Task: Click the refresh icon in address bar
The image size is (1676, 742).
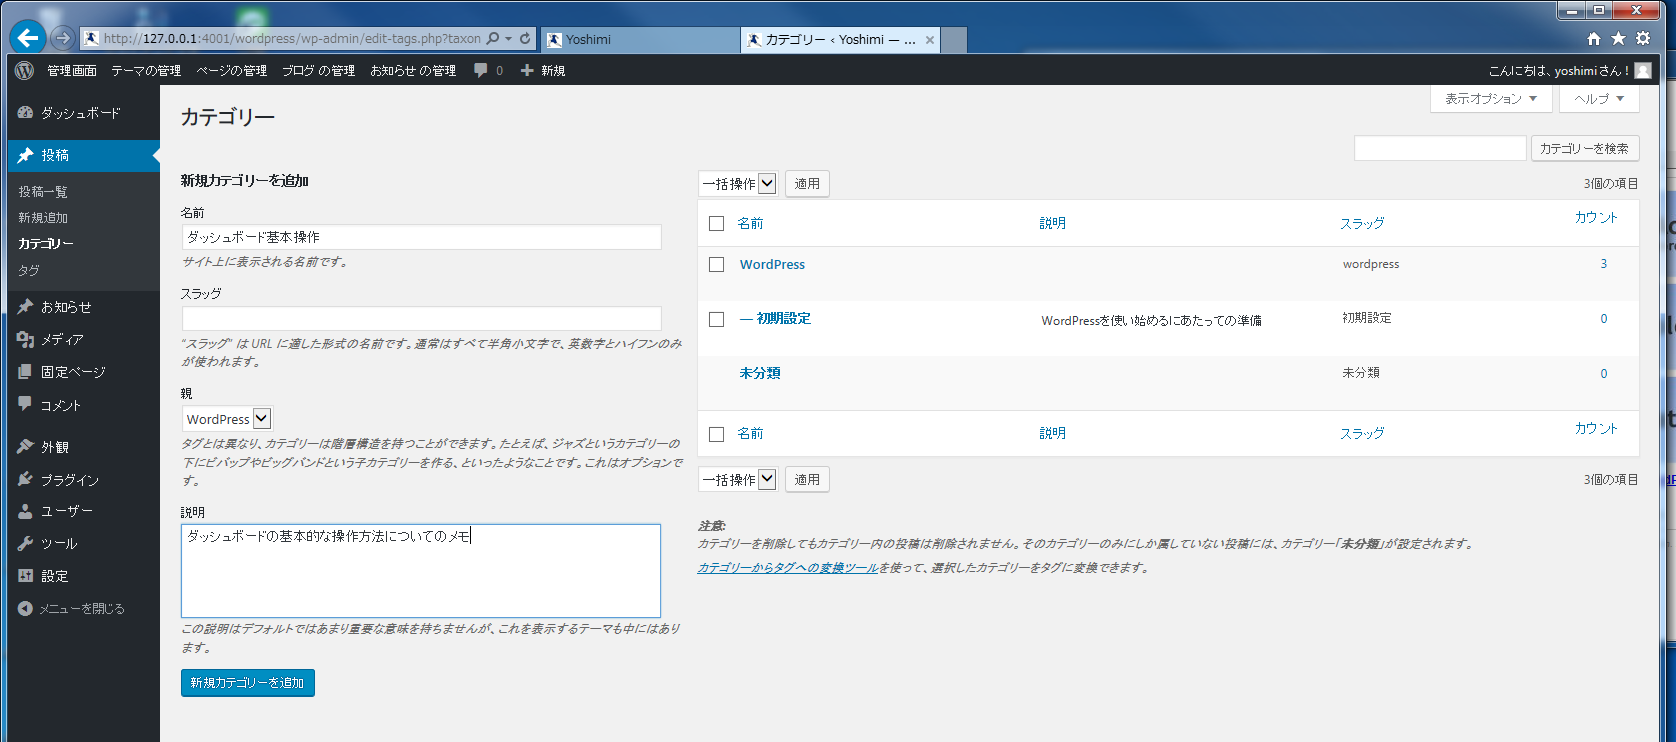Action: tap(525, 39)
